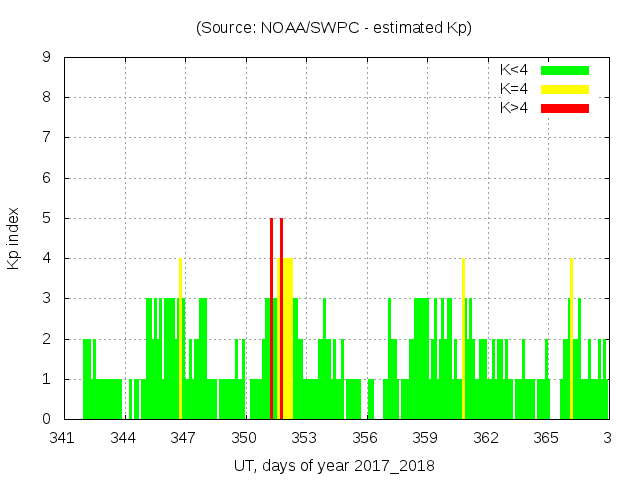Click the rightmost x-axis tick label 3
Viewport: 640px width, 480px height.
(607, 438)
